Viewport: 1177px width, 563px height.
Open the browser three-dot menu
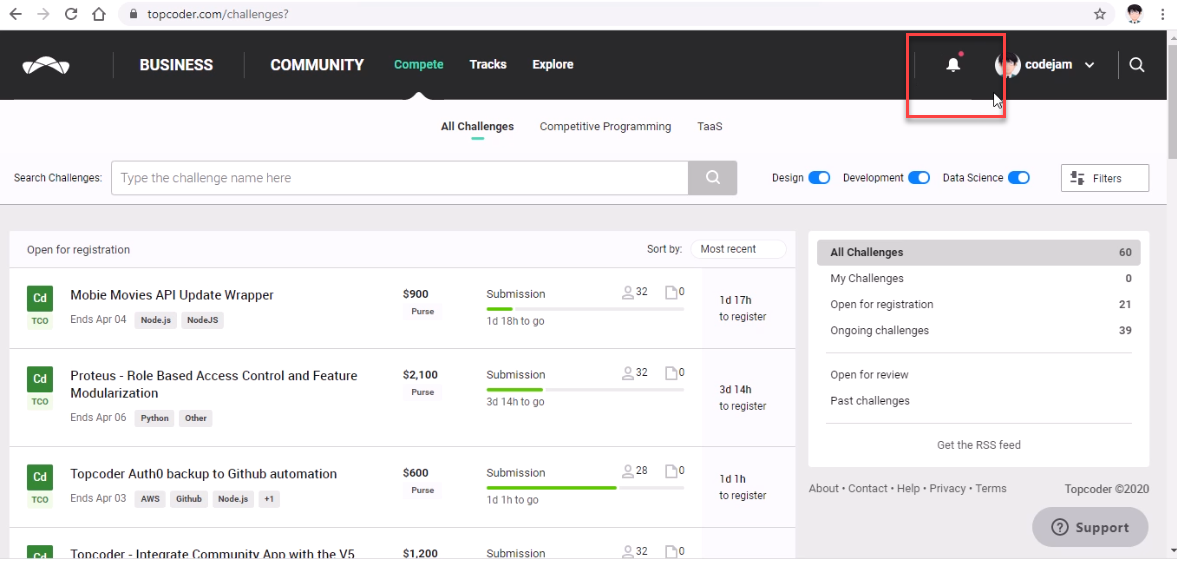[1163, 14]
